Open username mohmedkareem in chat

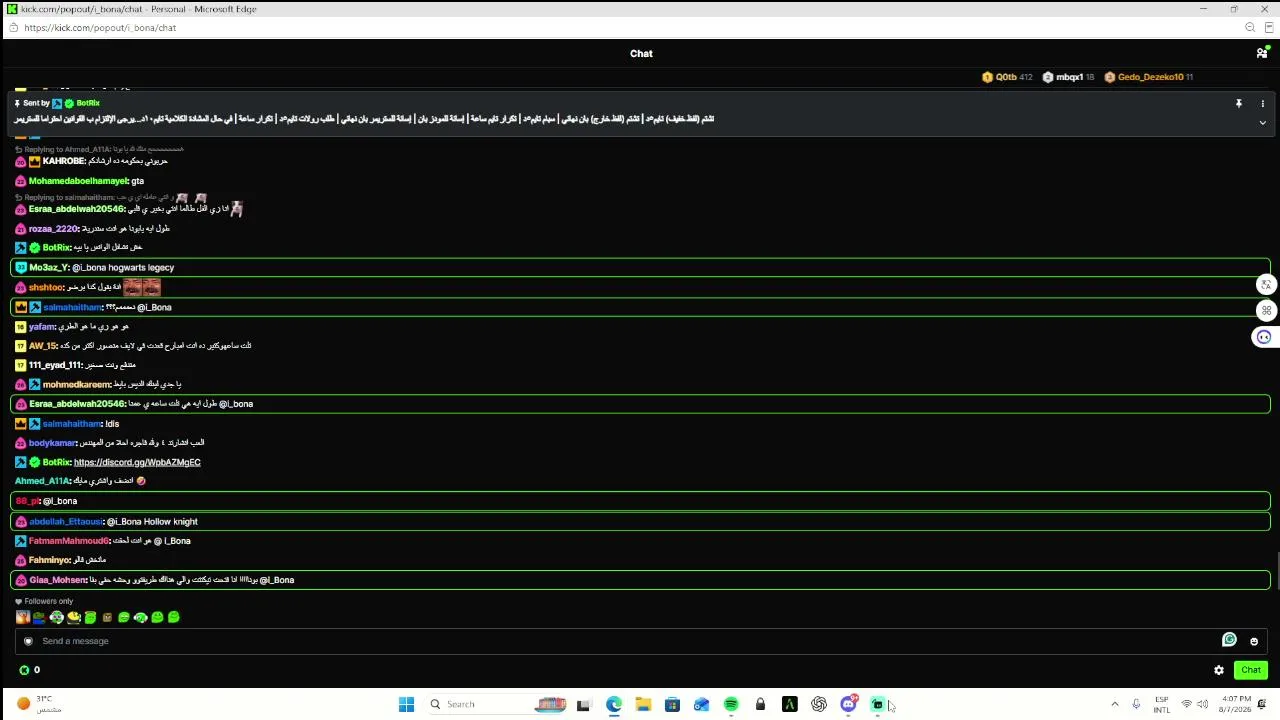click(76, 384)
